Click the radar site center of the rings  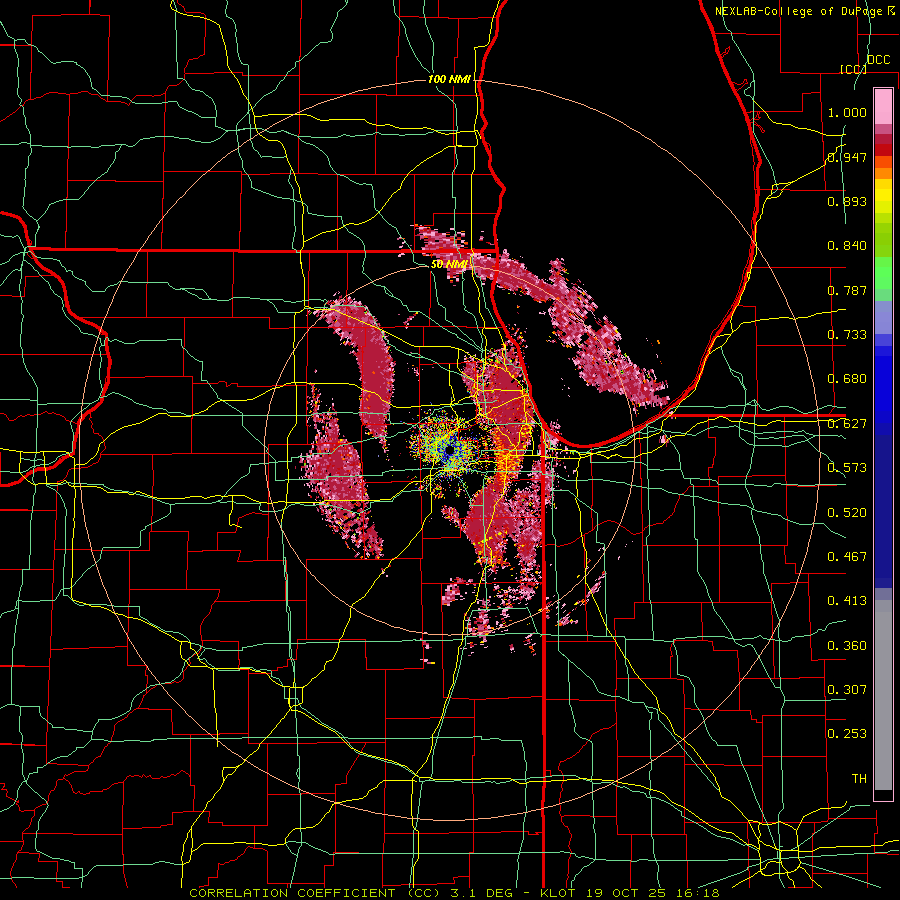pyautogui.click(x=449, y=451)
